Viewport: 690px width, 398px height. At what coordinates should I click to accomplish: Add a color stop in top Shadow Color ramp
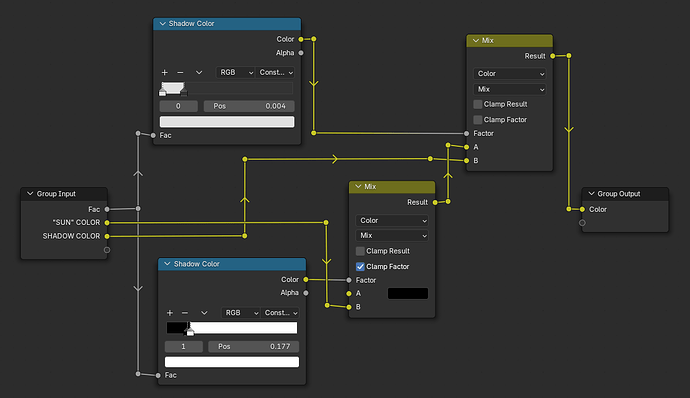point(165,72)
